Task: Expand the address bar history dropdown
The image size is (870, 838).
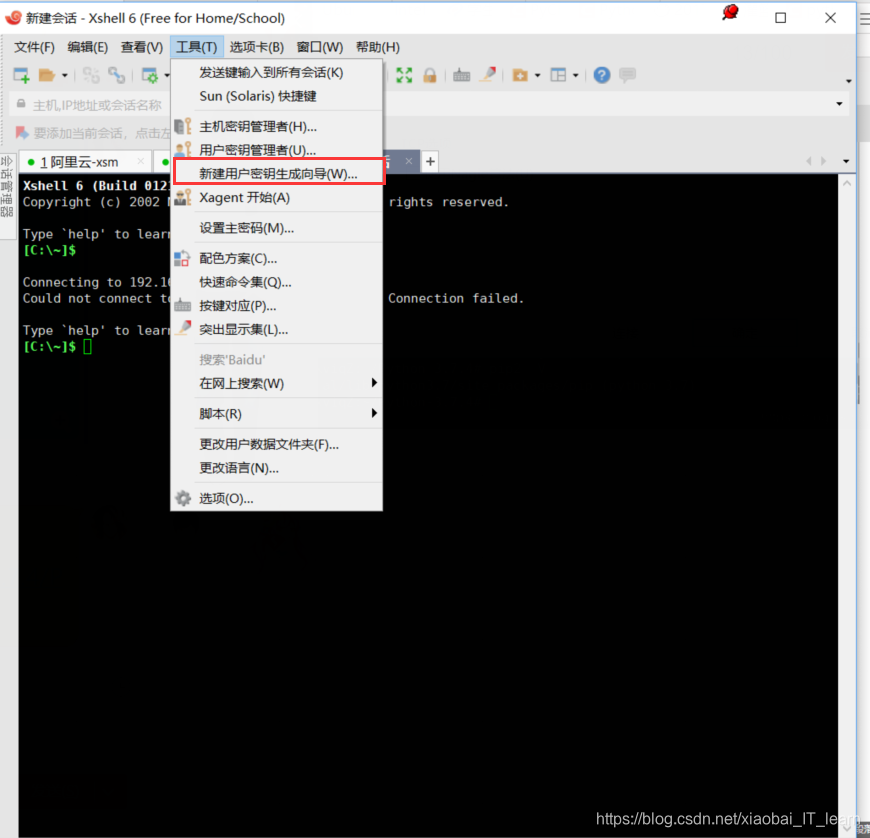Action: (839, 104)
